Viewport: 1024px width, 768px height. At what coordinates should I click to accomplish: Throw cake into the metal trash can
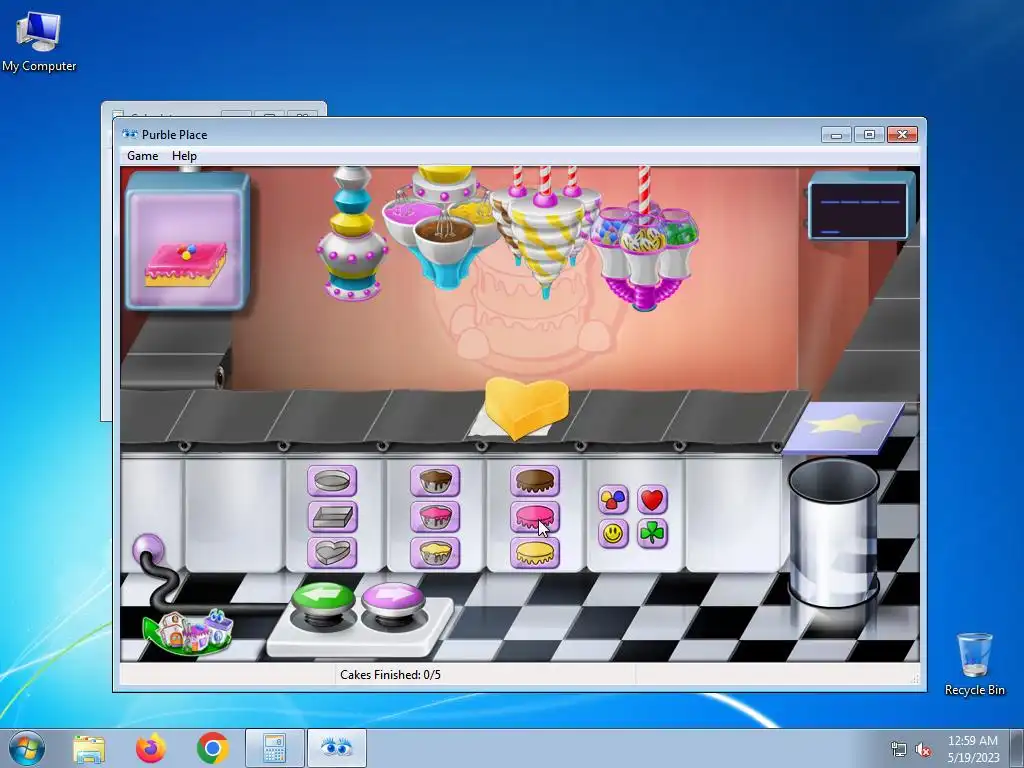(833, 532)
